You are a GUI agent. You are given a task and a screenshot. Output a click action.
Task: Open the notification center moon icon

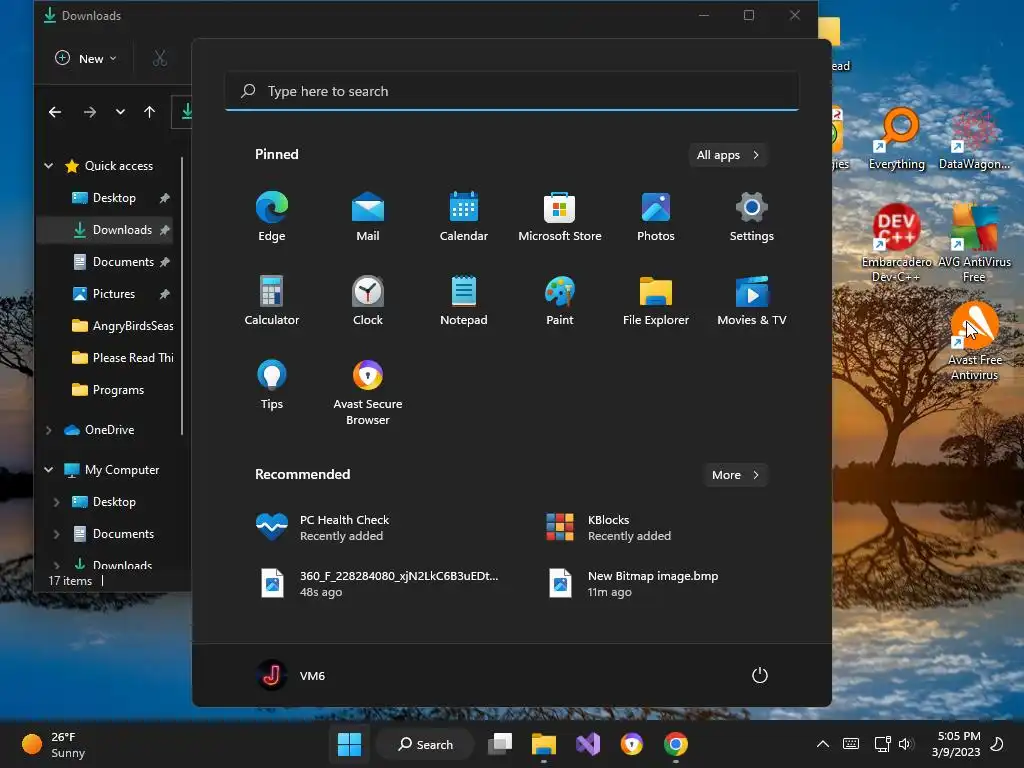(x=997, y=744)
